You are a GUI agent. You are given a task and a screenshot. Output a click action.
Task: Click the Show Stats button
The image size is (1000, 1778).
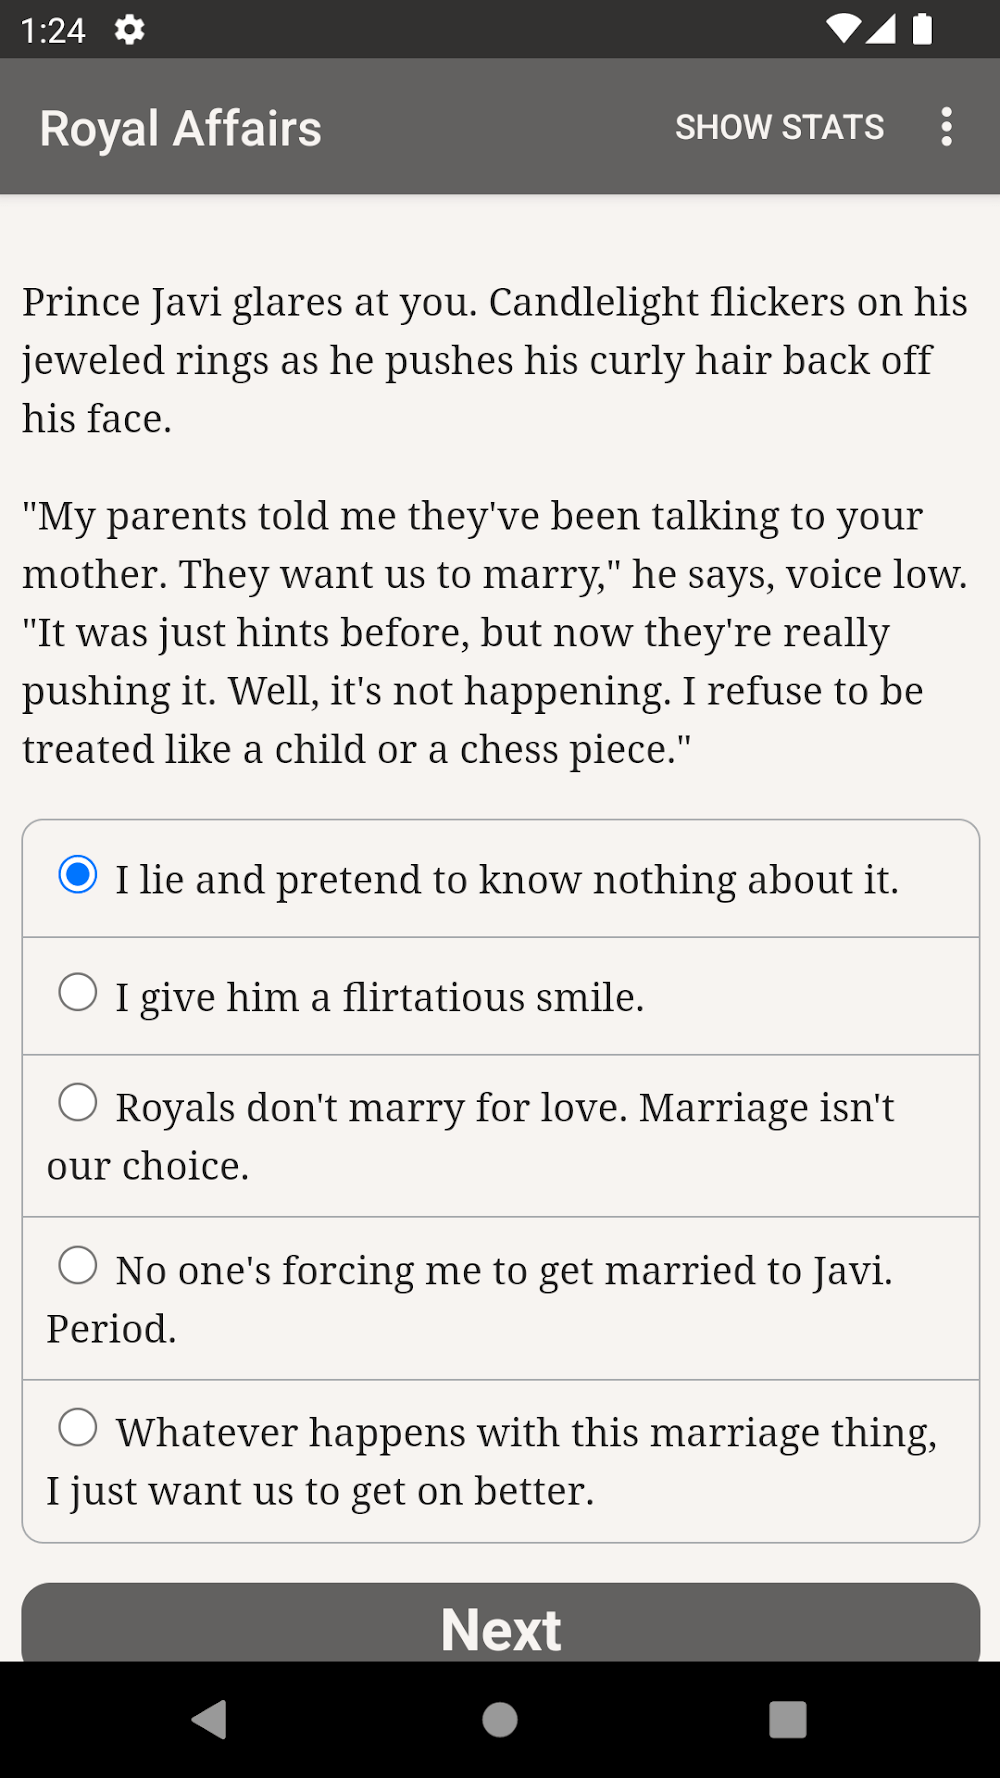point(779,127)
